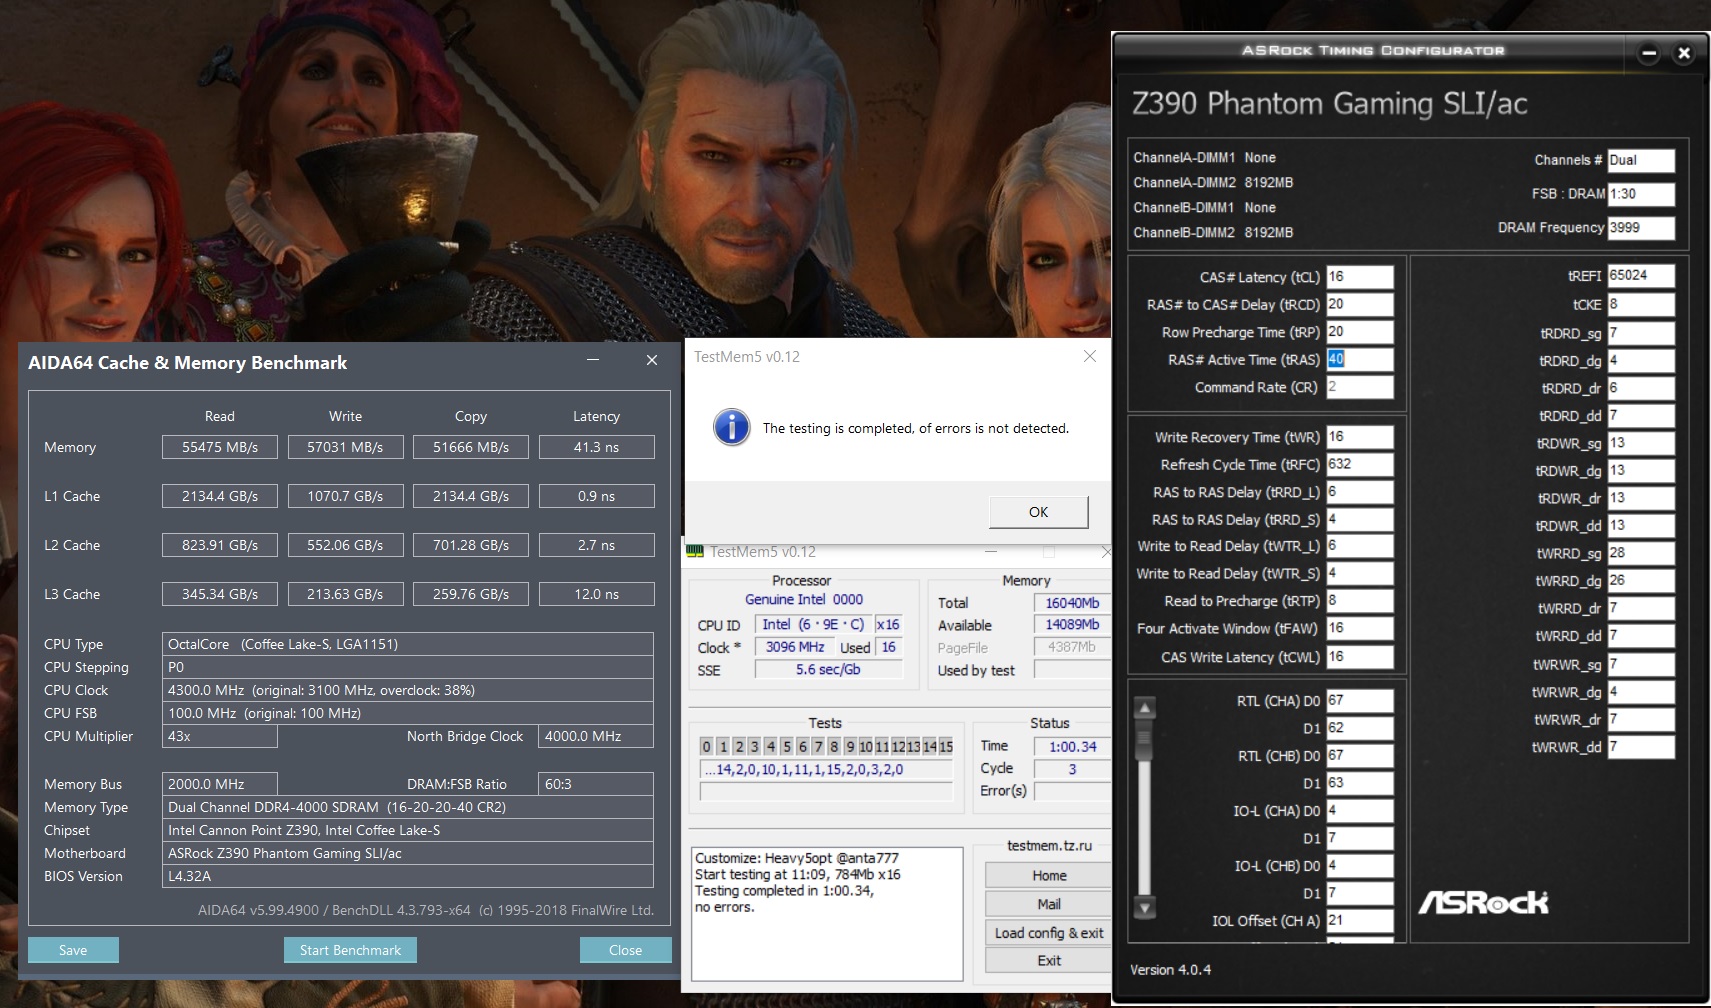Viewport: 1711px width, 1008px height.
Task: Click the Close button at the bottom of AIDA64
Action: pyautogui.click(x=625, y=950)
